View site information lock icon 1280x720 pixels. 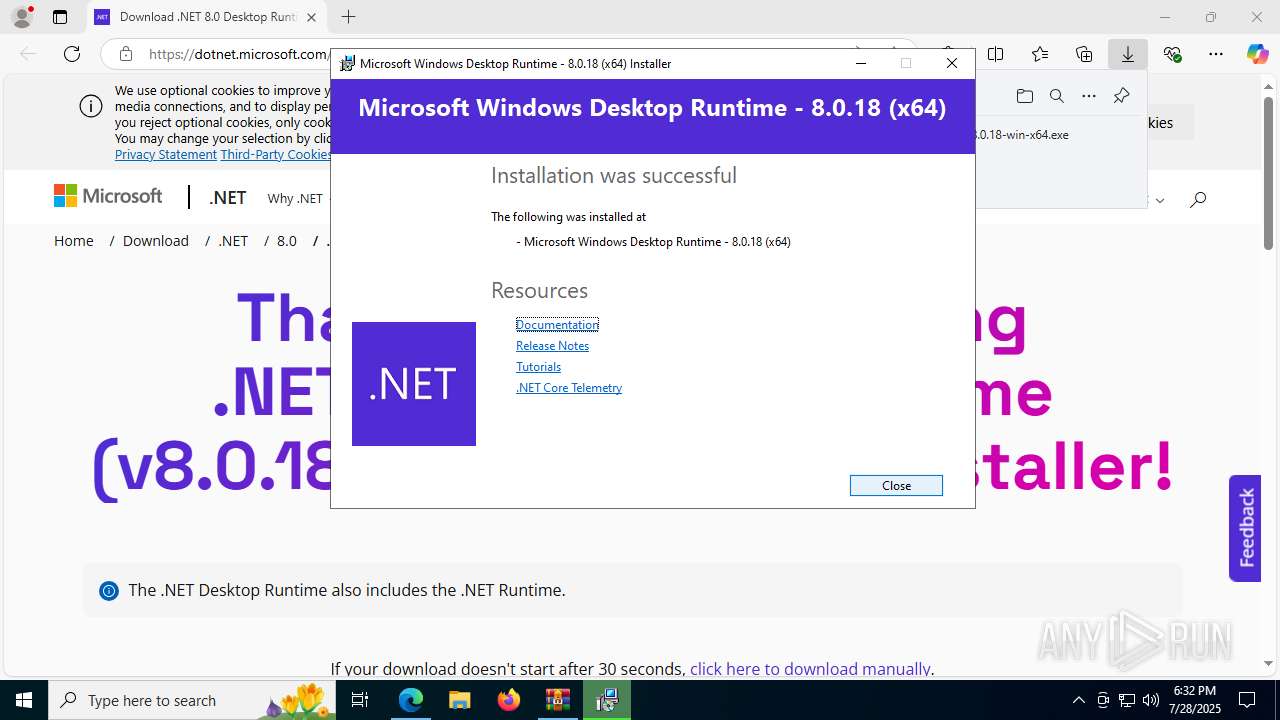[x=125, y=54]
